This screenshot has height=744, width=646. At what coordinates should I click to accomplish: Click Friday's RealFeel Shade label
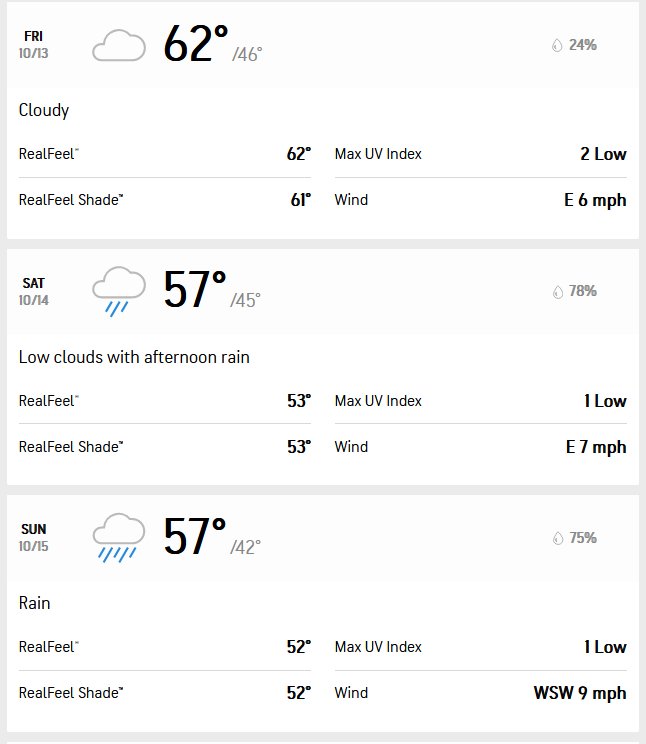click(71, 200)
